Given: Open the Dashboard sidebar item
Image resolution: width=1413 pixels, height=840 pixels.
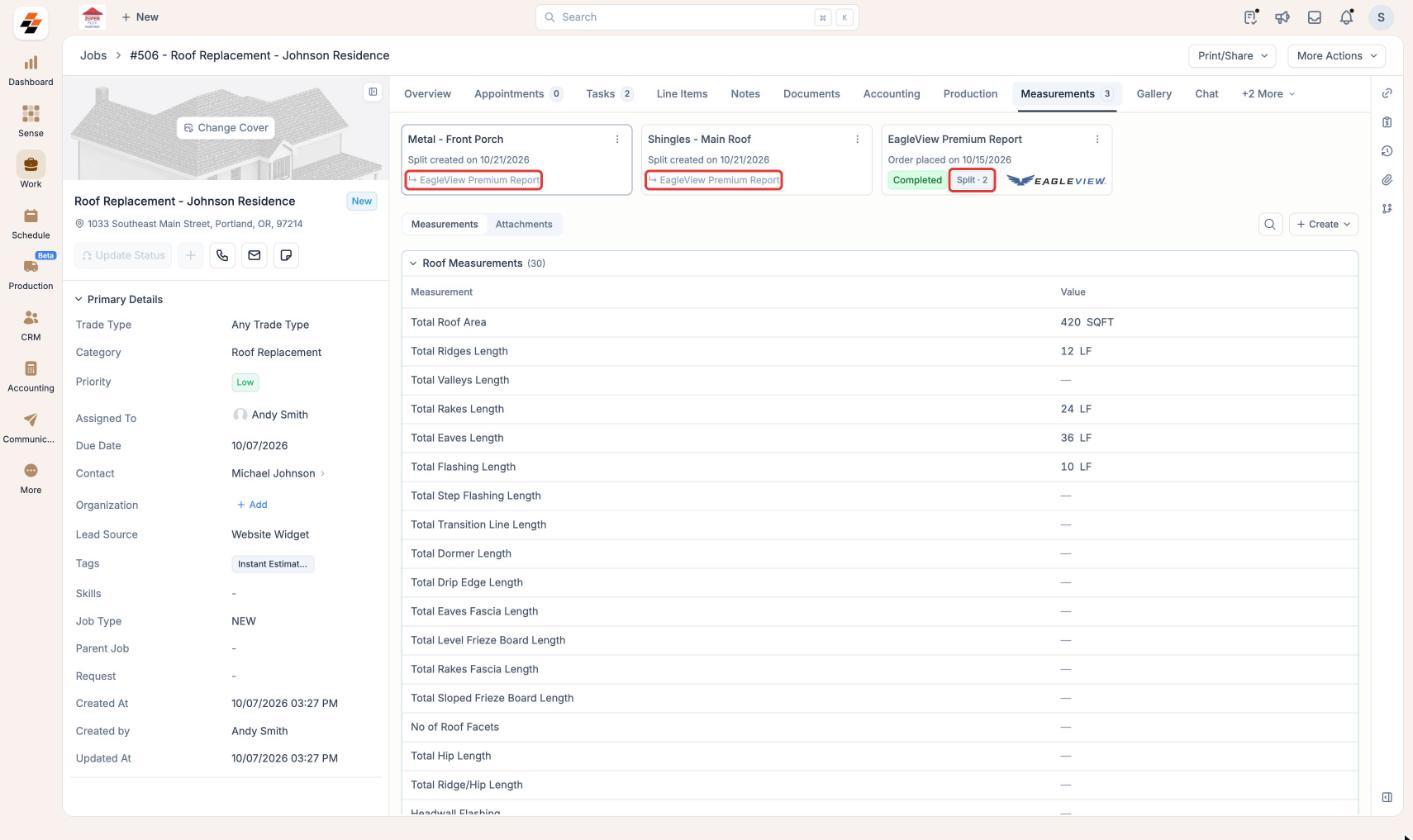Looking at the screenshot, I should 30,70.
